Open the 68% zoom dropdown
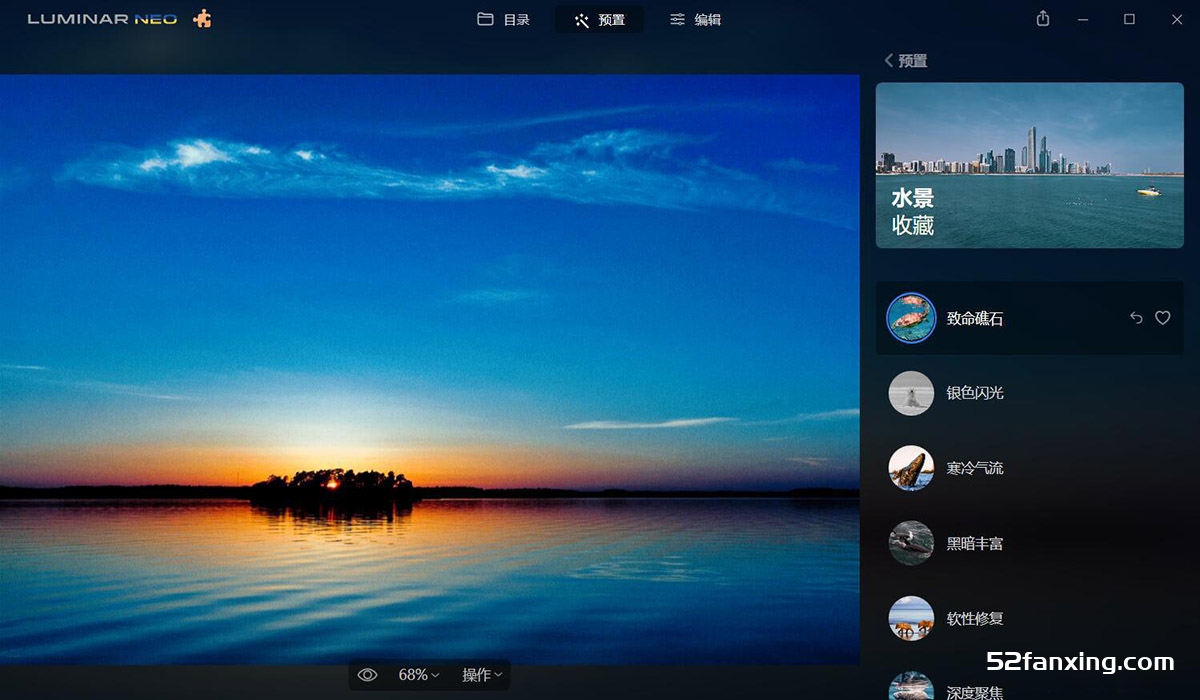The width and height of the screenshot is (1200, 700). [x=419, y=675]
